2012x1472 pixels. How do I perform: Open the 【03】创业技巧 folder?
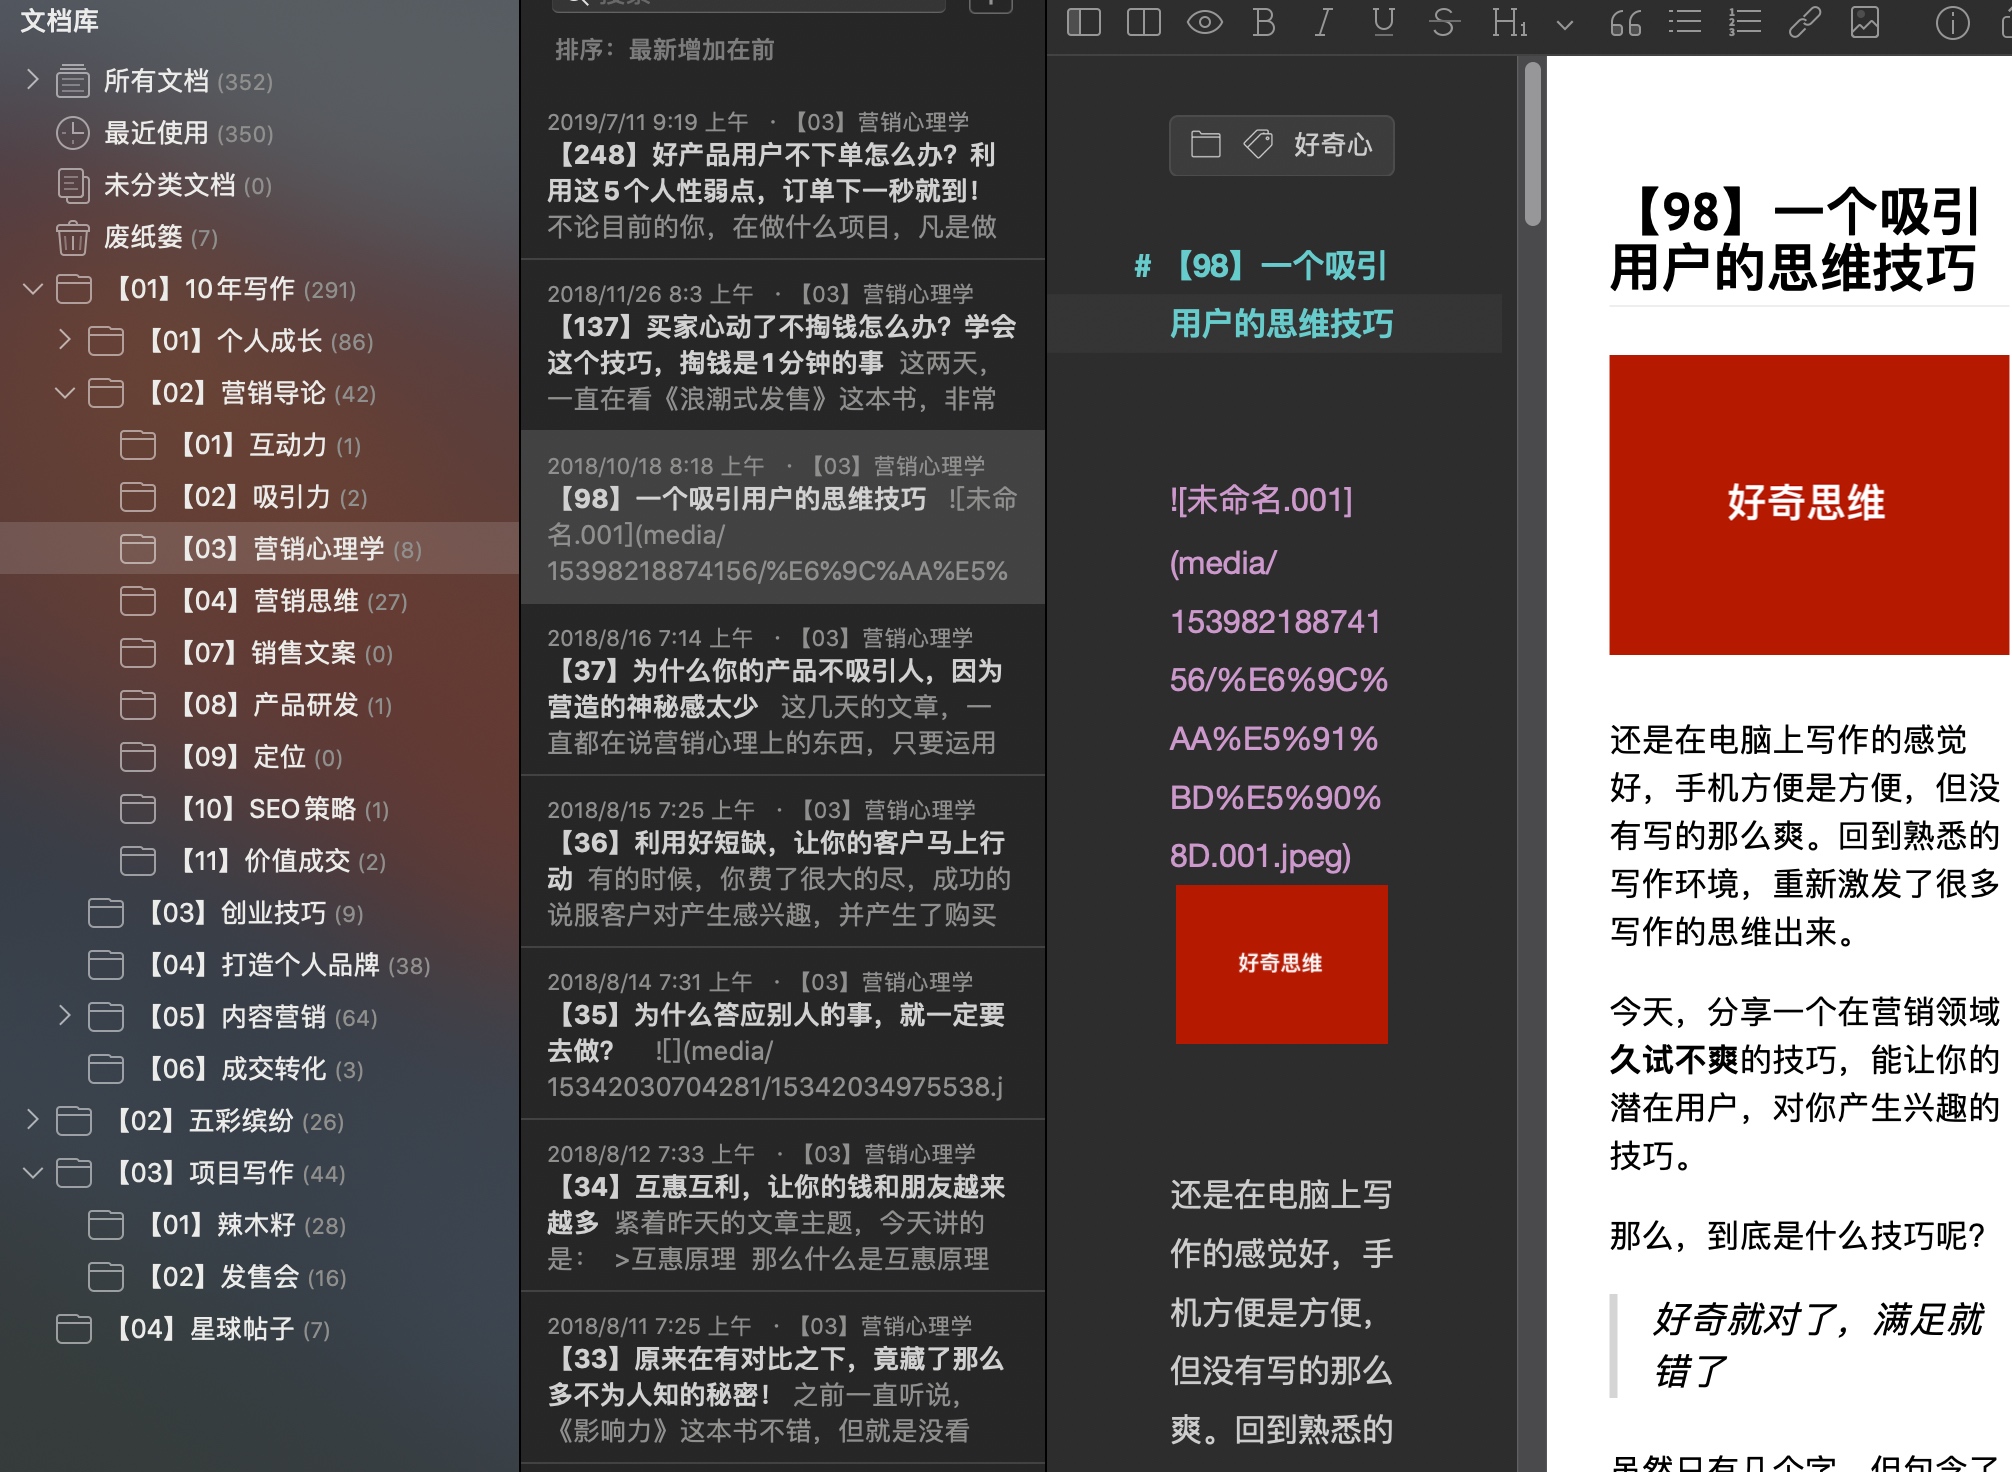[x=260, y=913]
